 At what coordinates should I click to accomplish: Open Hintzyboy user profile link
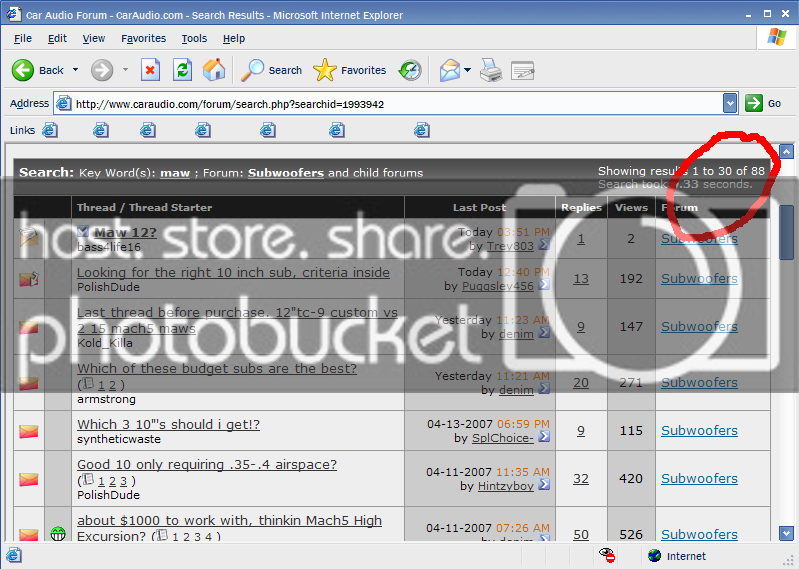pos(506,486)
